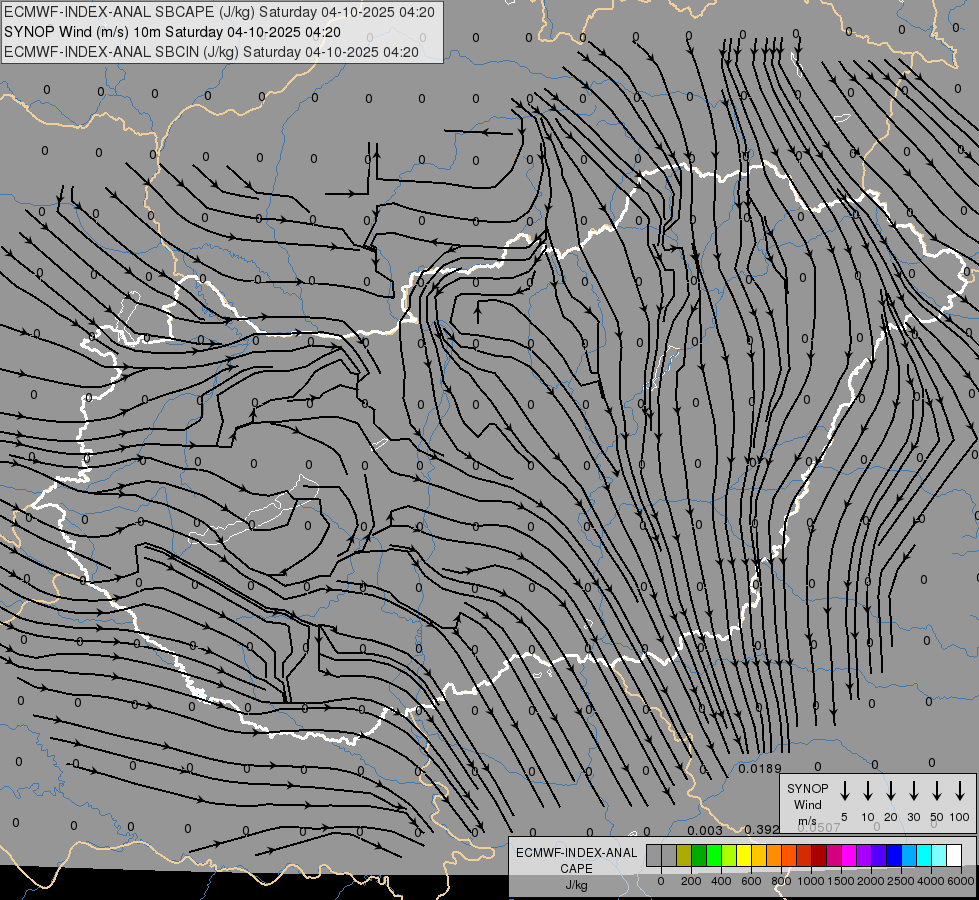The height and width of the screenshot is (900, 979).
Task: Click the wind legend speed value 30
Action: 913,817
